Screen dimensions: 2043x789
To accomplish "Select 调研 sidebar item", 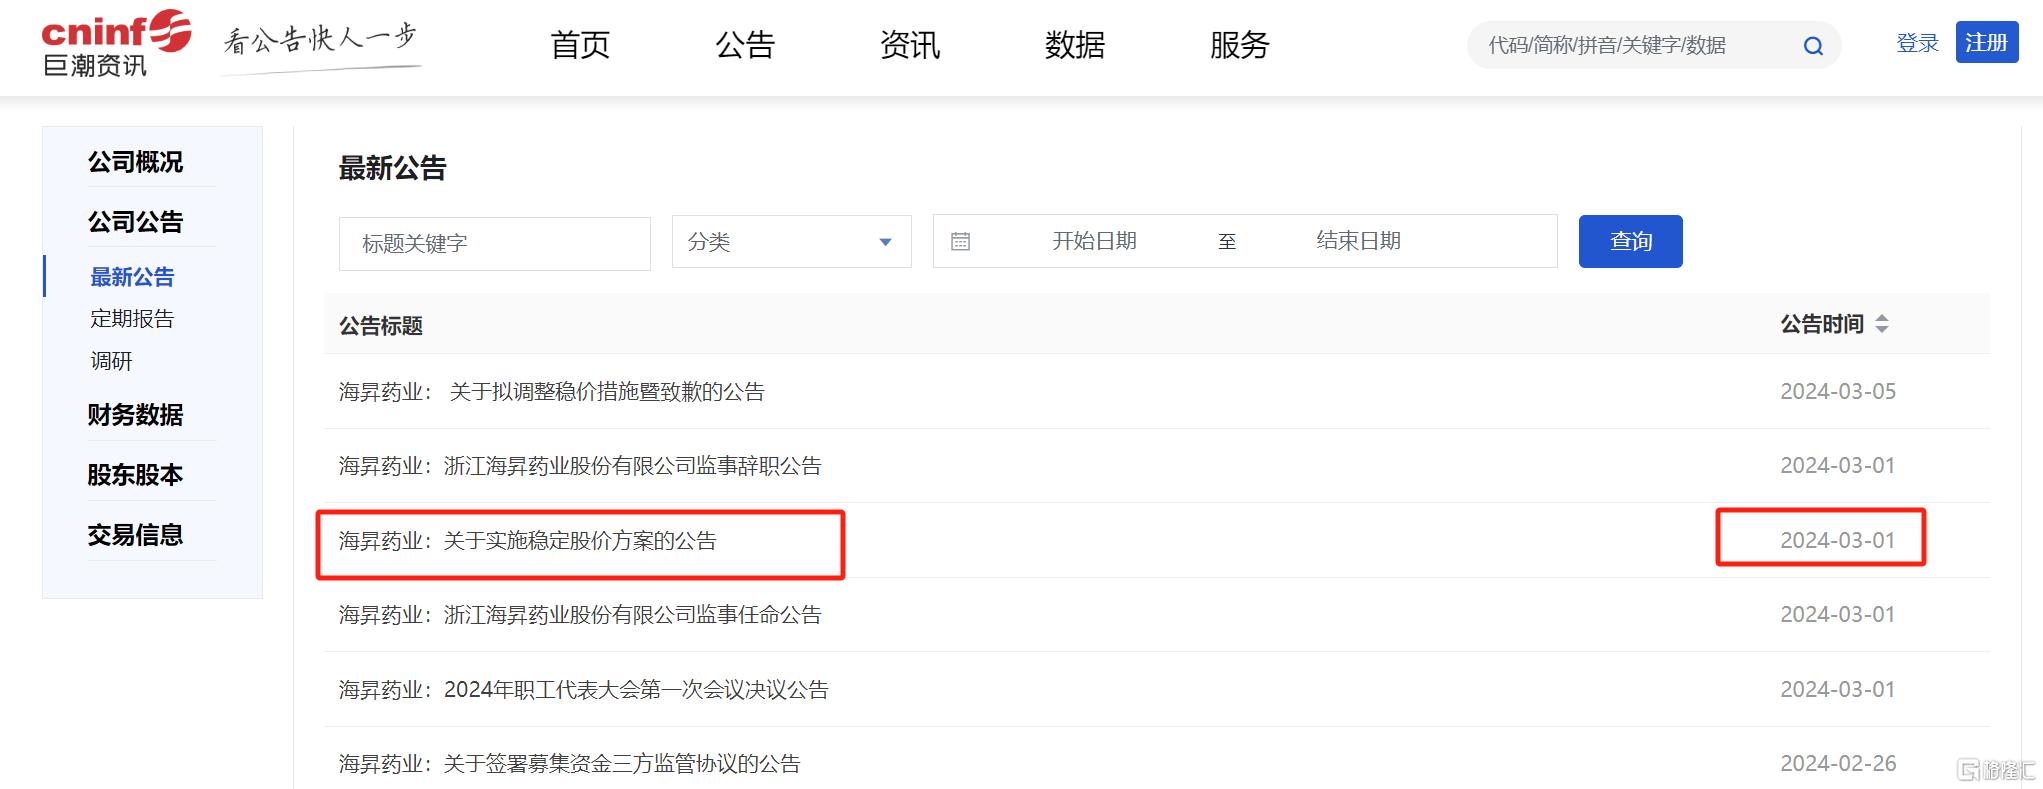I will pyautogui.click(x=111, y=361).
